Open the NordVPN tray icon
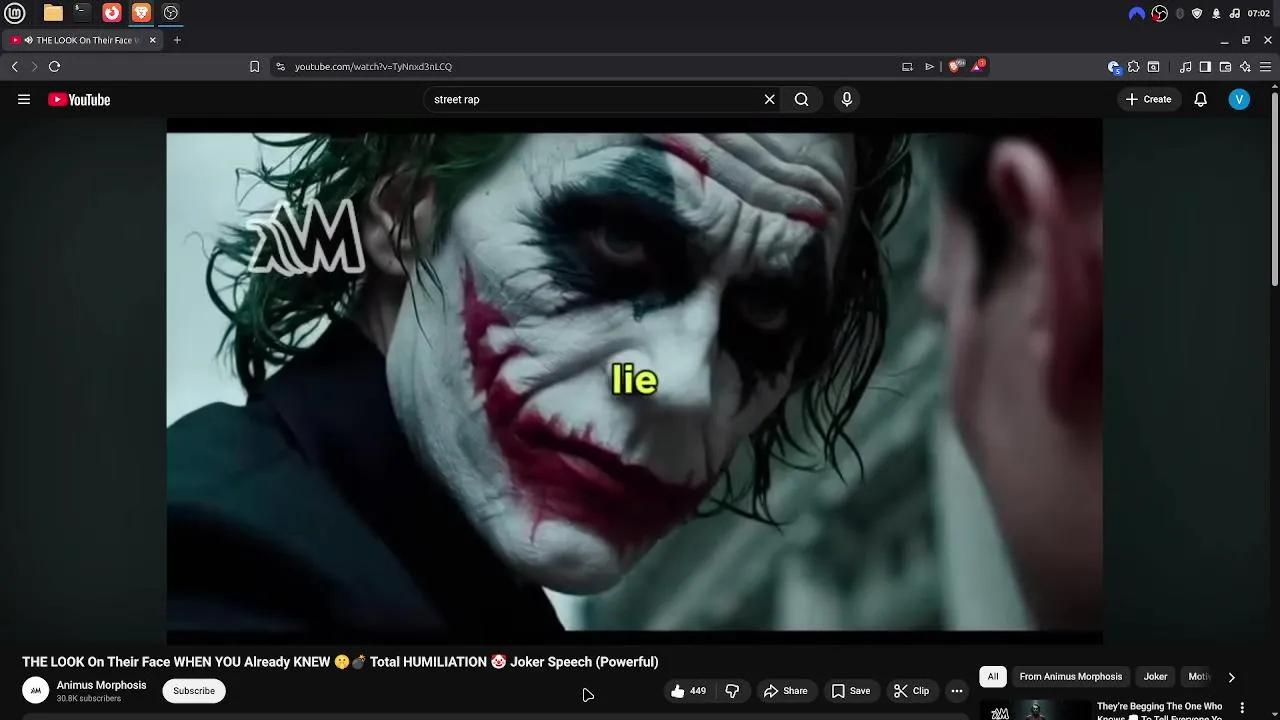 coord(1137,13)
